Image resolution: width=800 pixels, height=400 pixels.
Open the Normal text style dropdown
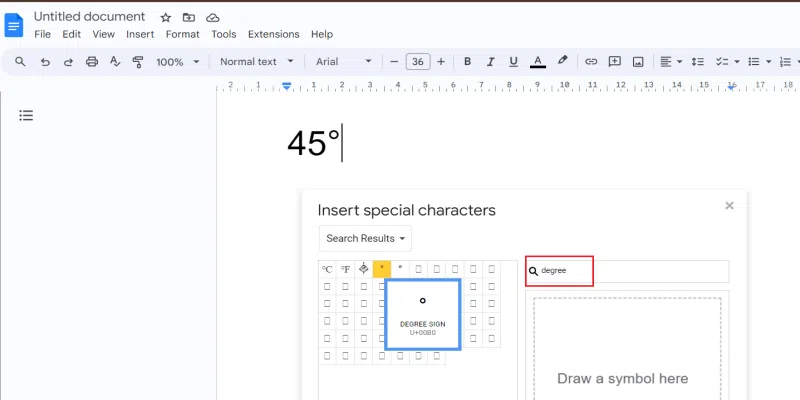256,62
